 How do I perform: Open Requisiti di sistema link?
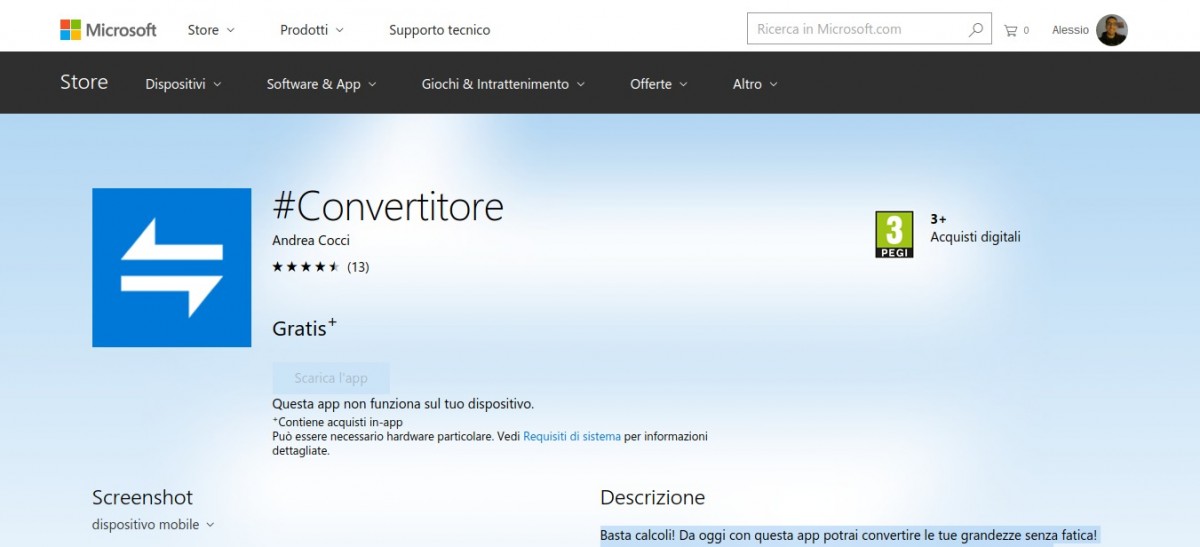pyautogui.click(x=572, y=437)
